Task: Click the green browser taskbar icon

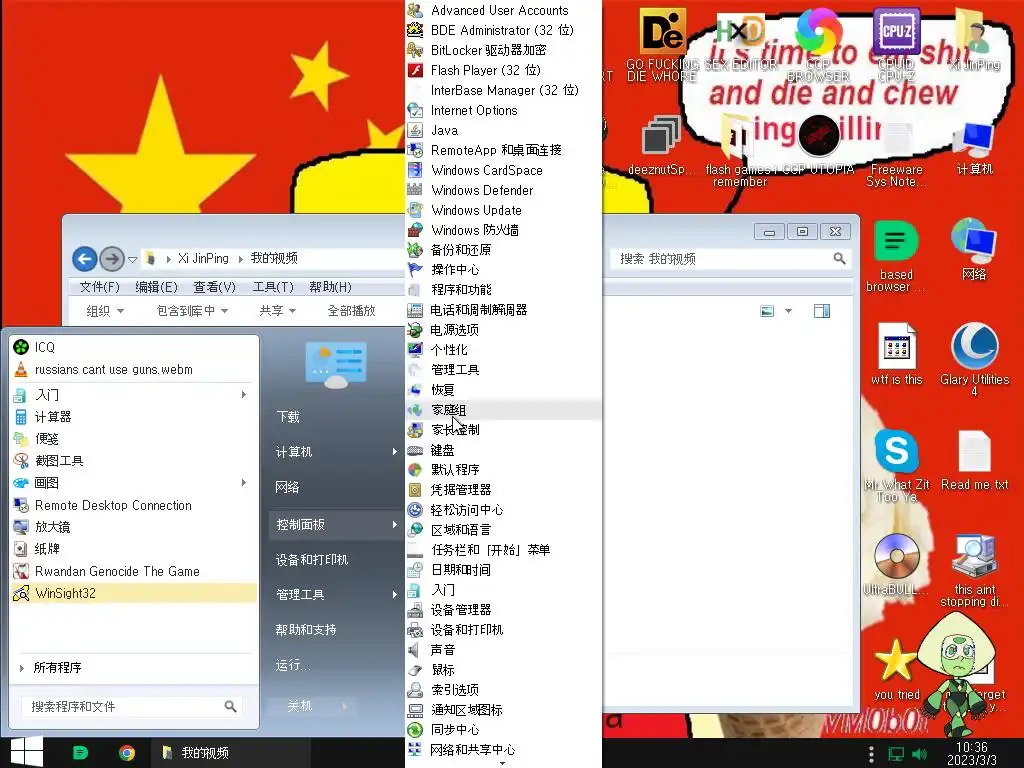Action: click(x=80, y=753)
